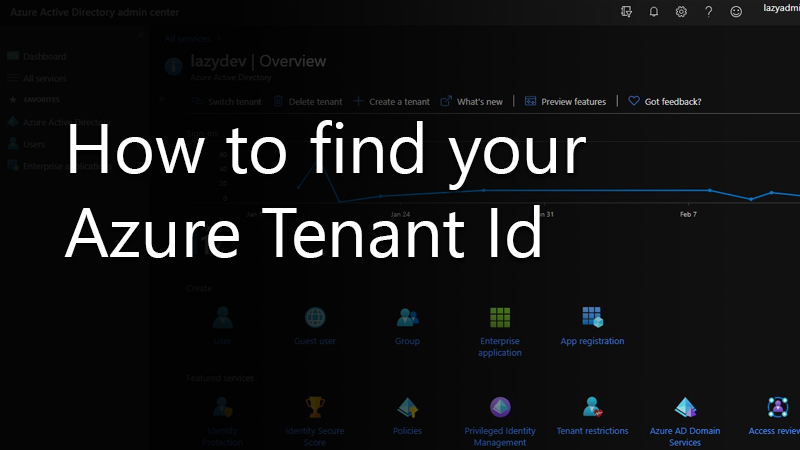The width and height of the screenshot is (800, 450).
Task: Create an Enterprise application grid icon
Action: 500,317
